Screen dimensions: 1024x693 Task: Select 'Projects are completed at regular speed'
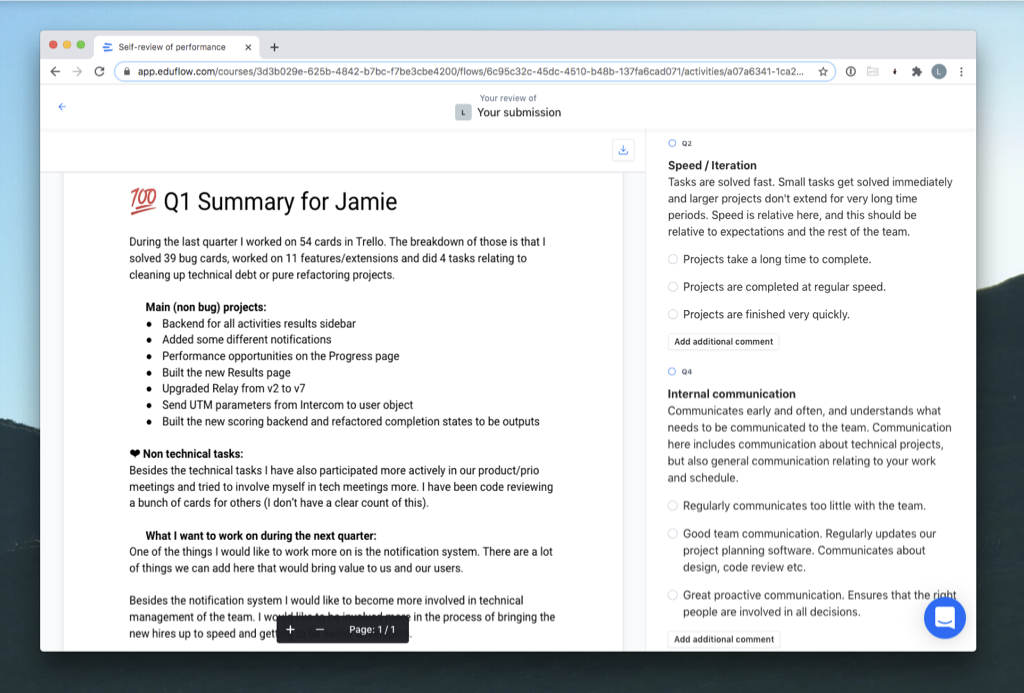(673, 287)
